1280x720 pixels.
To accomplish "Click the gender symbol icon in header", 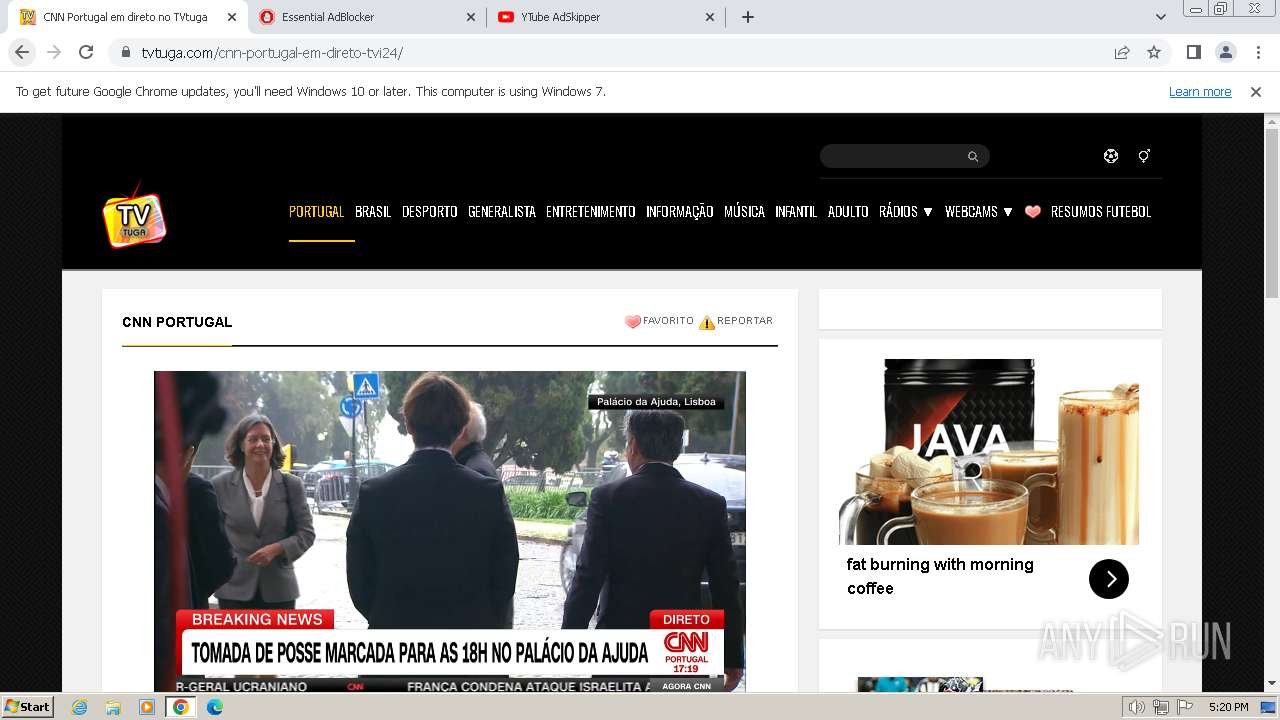I will point(1144,156).
